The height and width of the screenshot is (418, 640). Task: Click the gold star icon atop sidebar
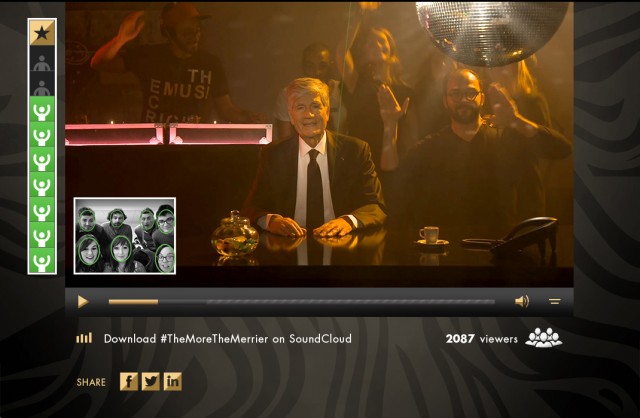(42, 33)
